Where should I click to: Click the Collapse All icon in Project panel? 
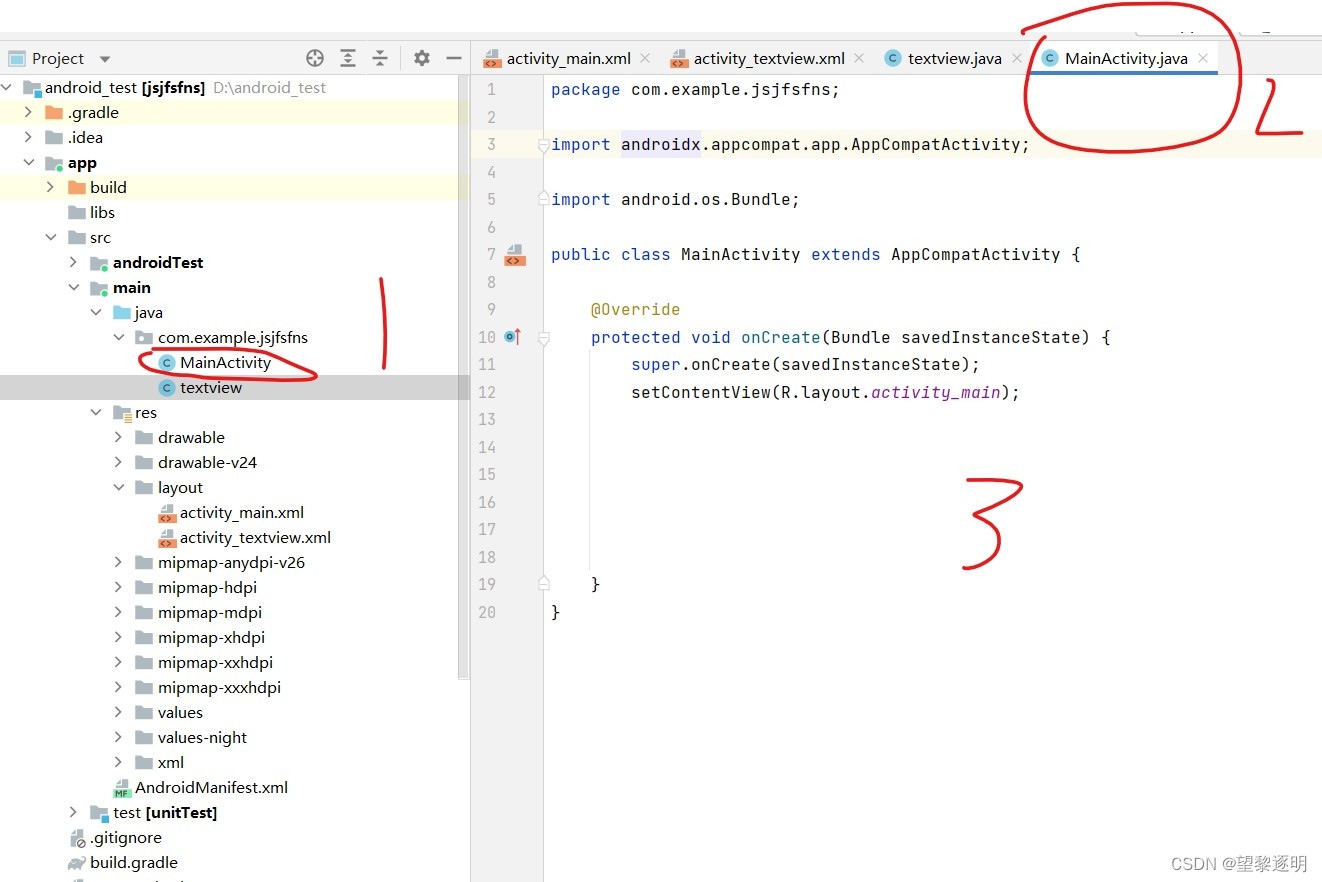[x=380, y=58]
